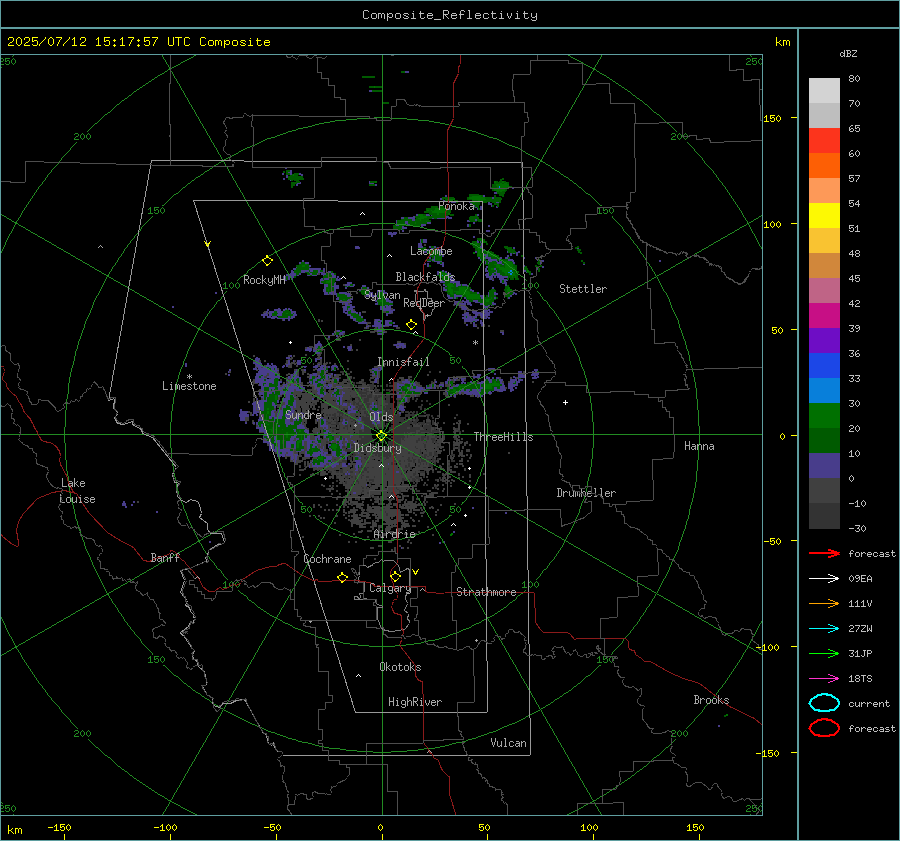Click the dBZ legend heading
The width and height of the screenshot is (900, 841).
coord(848,53)
